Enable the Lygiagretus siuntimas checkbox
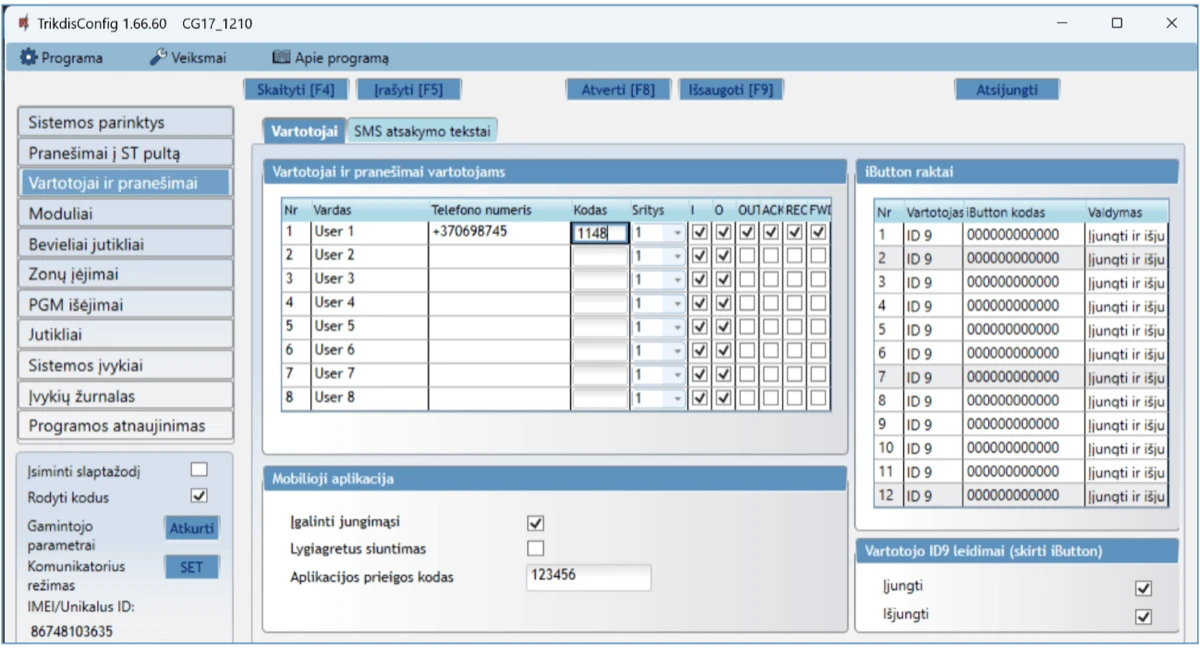This screenshot has width=1200, height=648. (x=536, y=548)
